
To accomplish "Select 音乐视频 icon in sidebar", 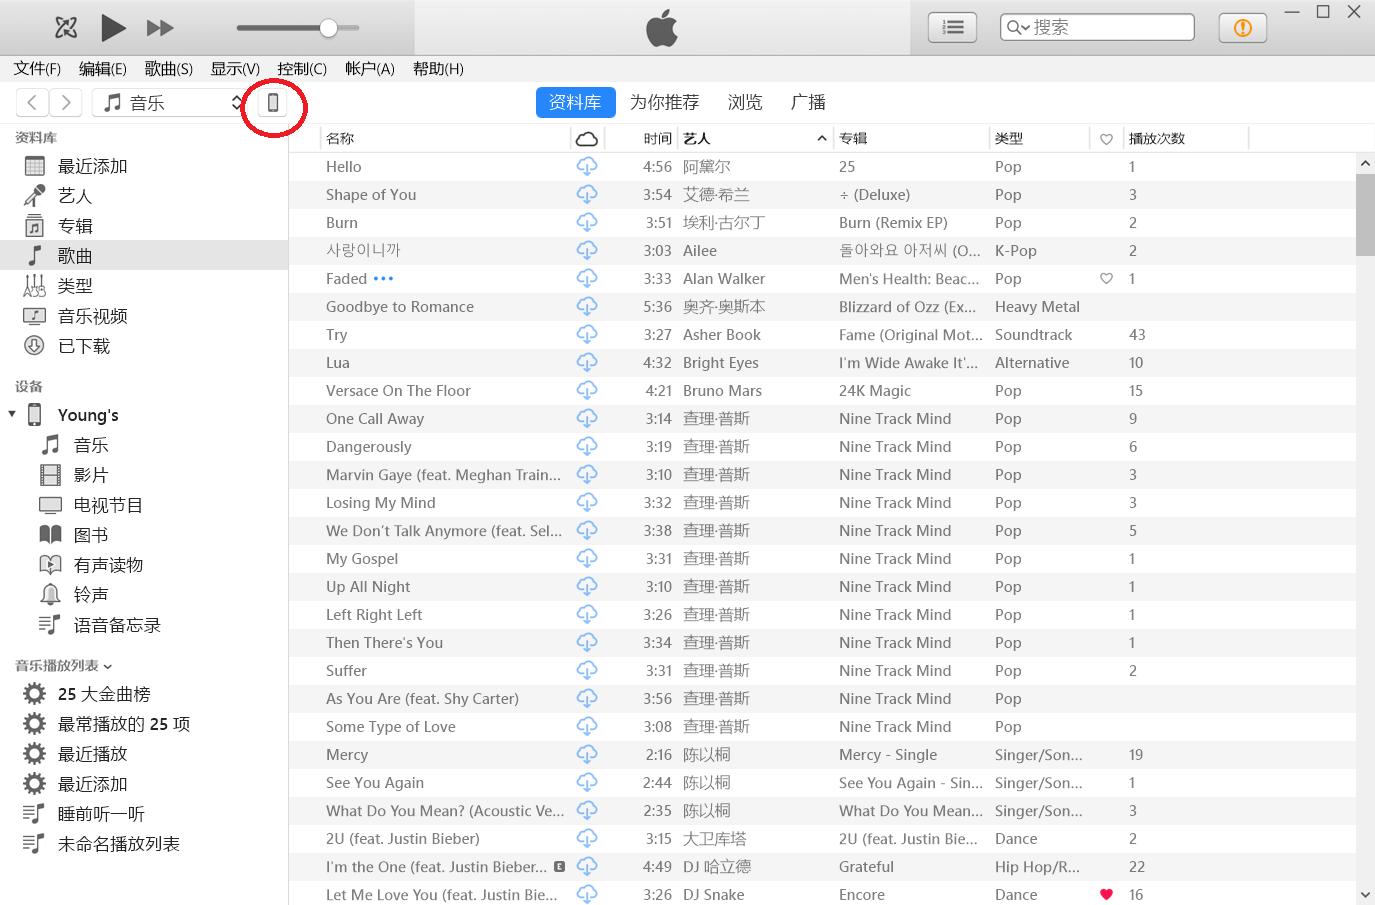I will pos(35,316).
